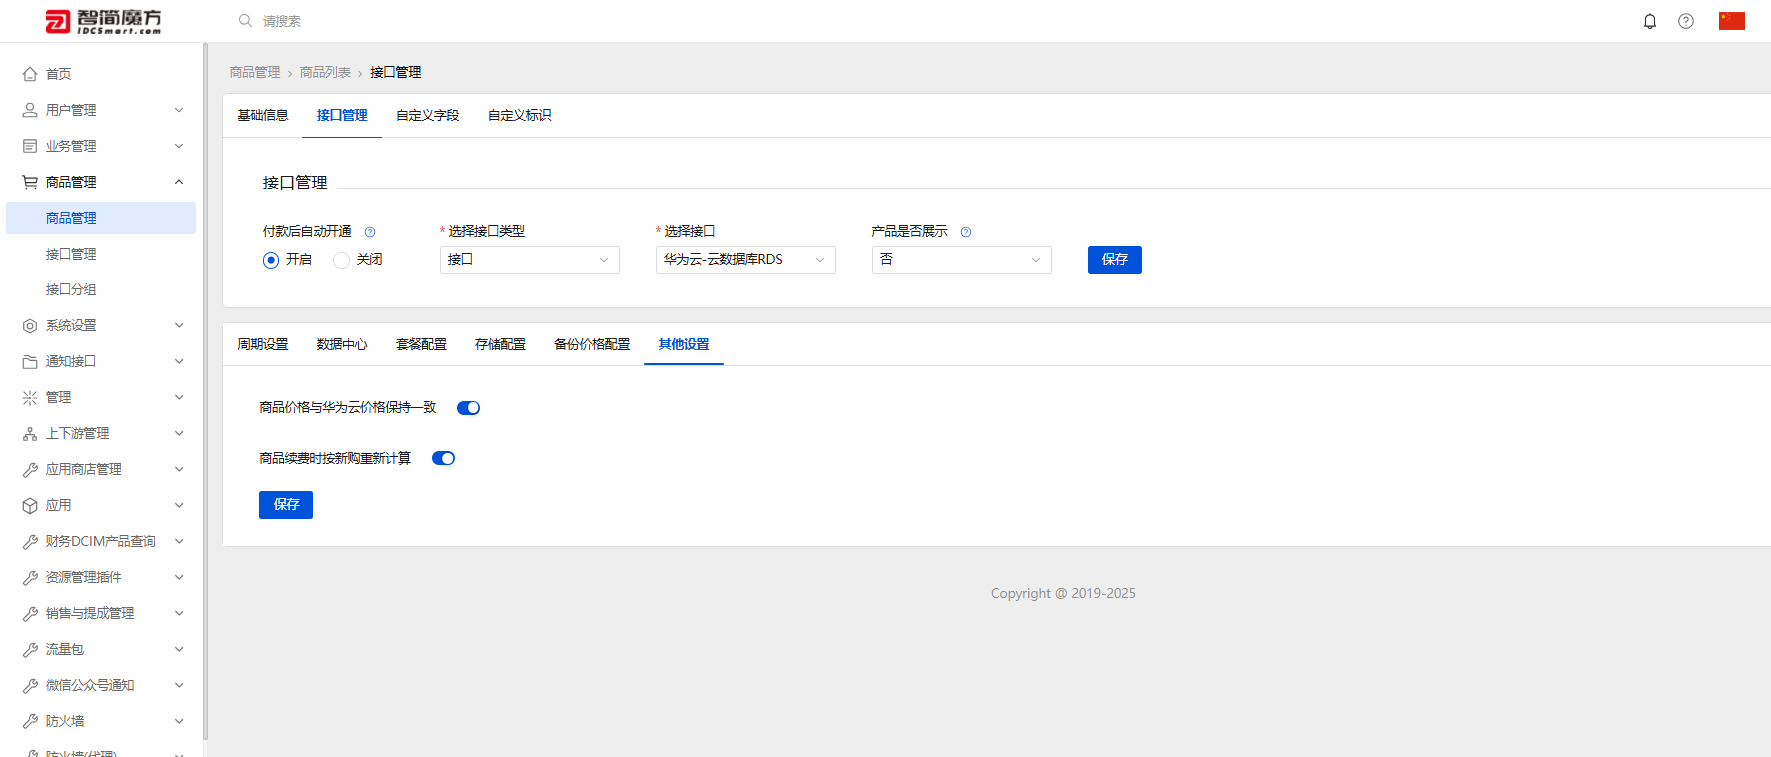The image size is (1771, 757).
Task: Open the 备份价格配置 tab
Action: pos(592,344)
